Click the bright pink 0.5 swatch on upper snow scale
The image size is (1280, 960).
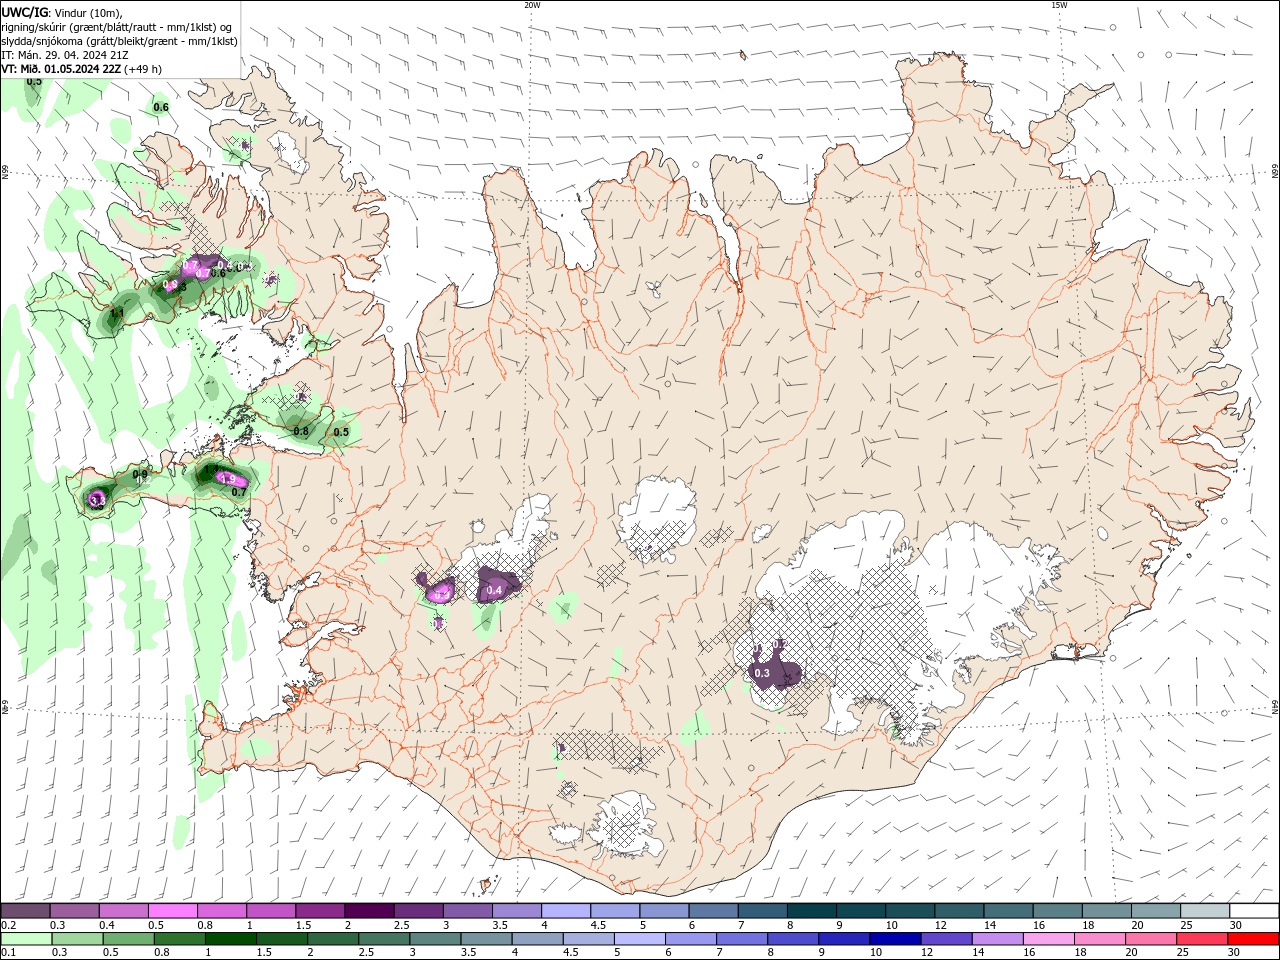click(172, 911)
